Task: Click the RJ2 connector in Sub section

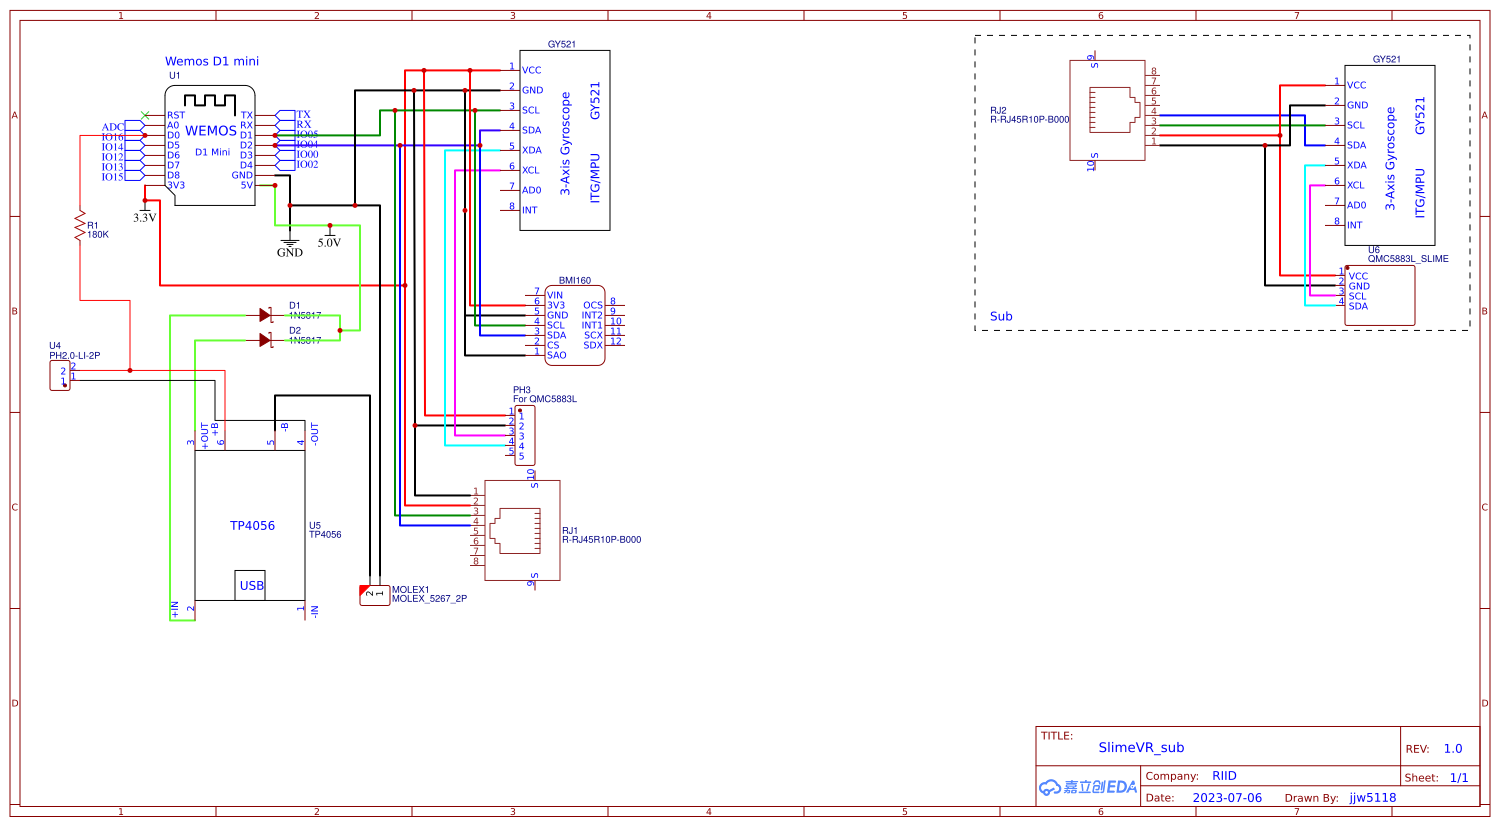Action: tap(1107, 110)
